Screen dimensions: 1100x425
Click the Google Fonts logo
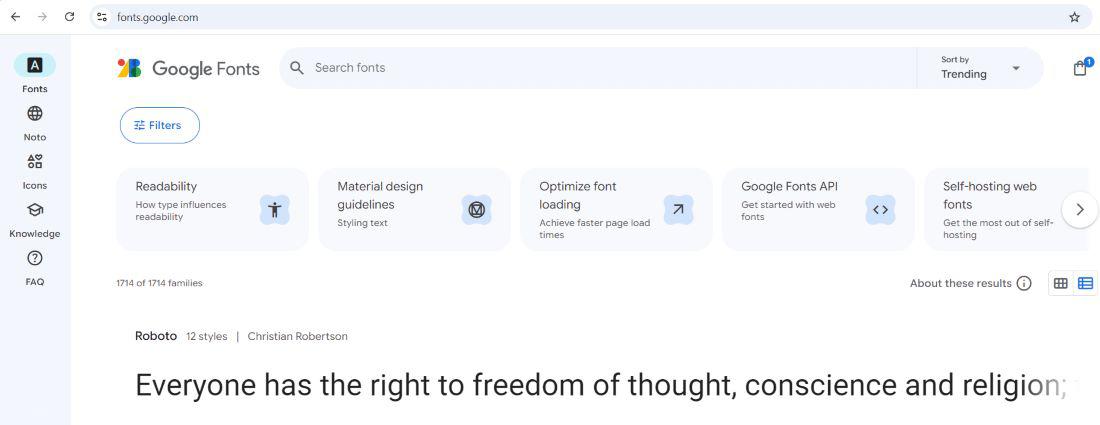coord(189,68)
